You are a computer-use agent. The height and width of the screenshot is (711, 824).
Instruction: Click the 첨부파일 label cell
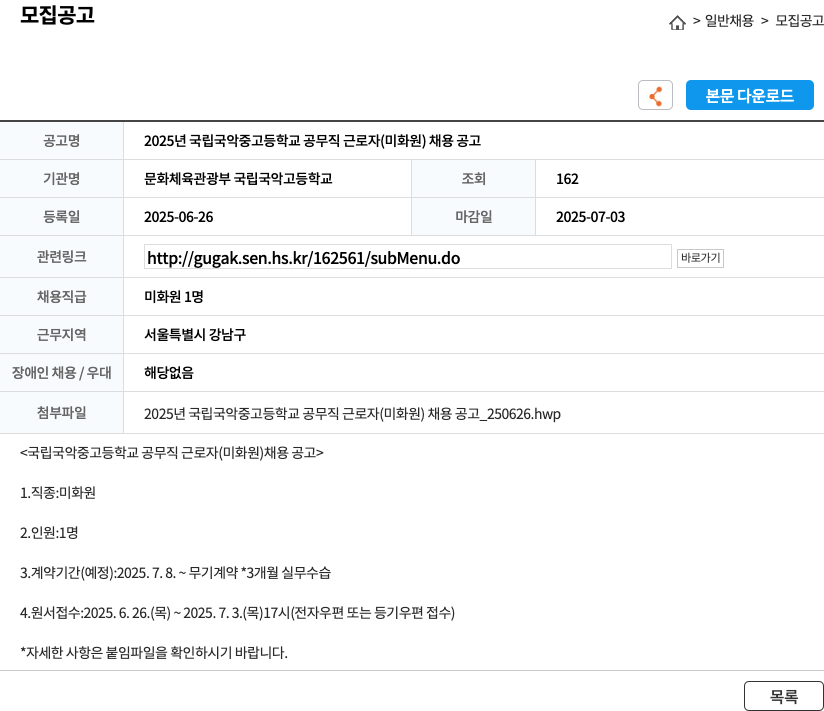tap(61, 413)
